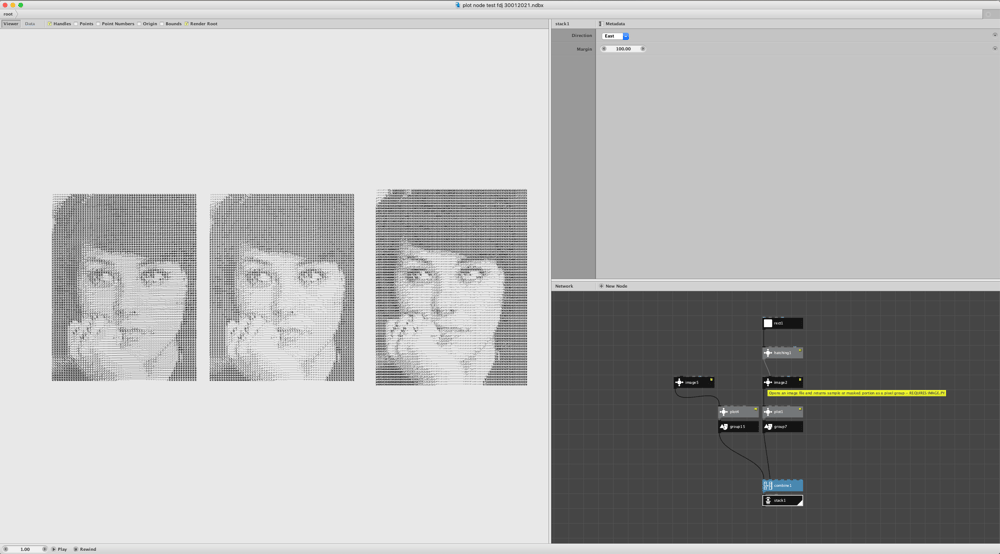Toggle the Render Root checkbox
The height and width of the screenshot is (554, 1000).
tap(186, 24)
